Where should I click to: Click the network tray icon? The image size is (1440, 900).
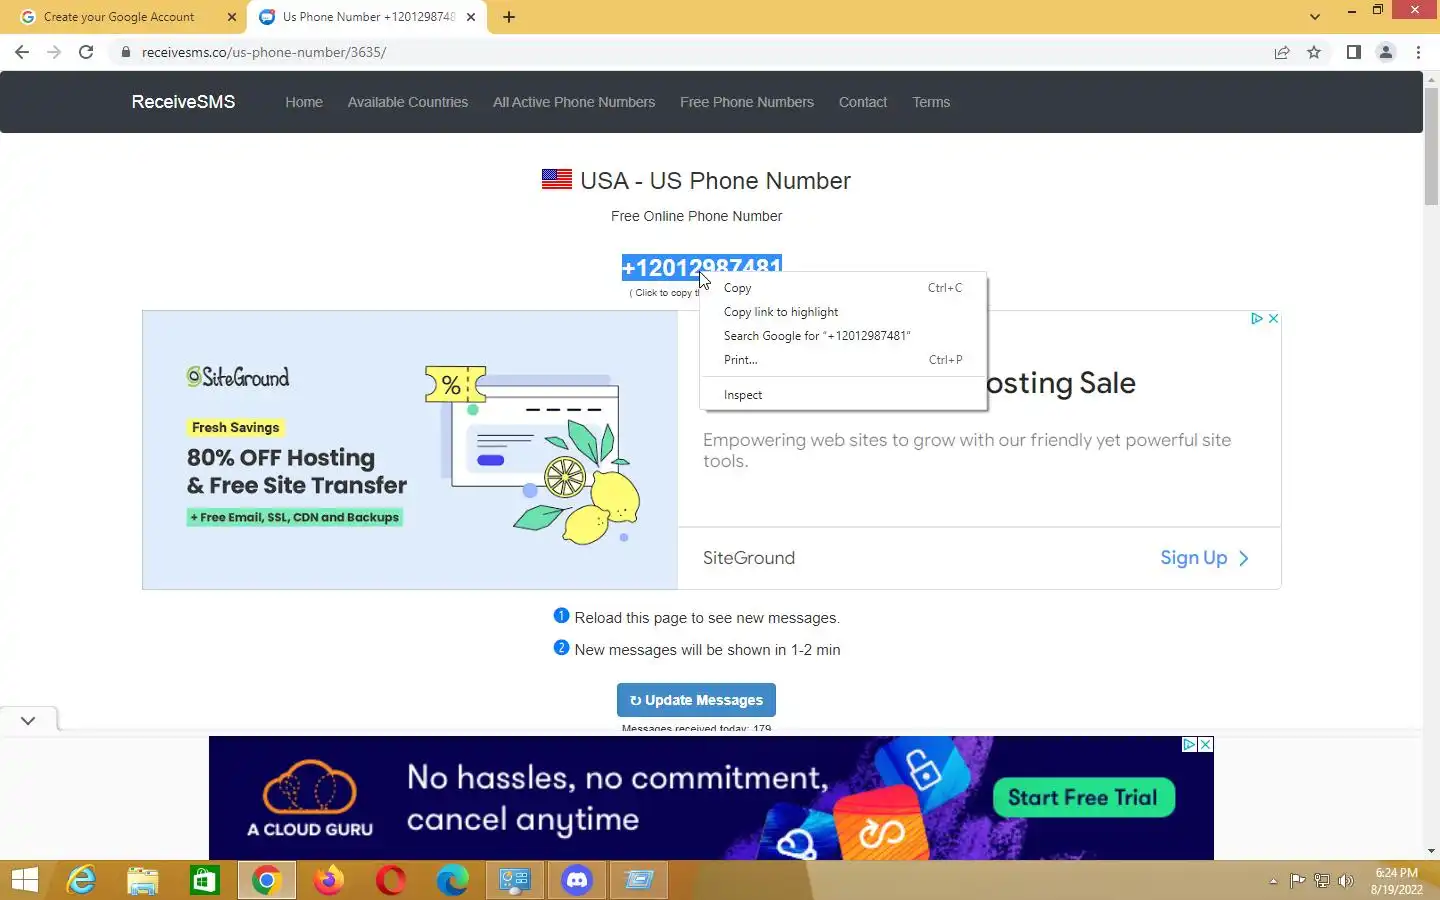(1321, 881)
